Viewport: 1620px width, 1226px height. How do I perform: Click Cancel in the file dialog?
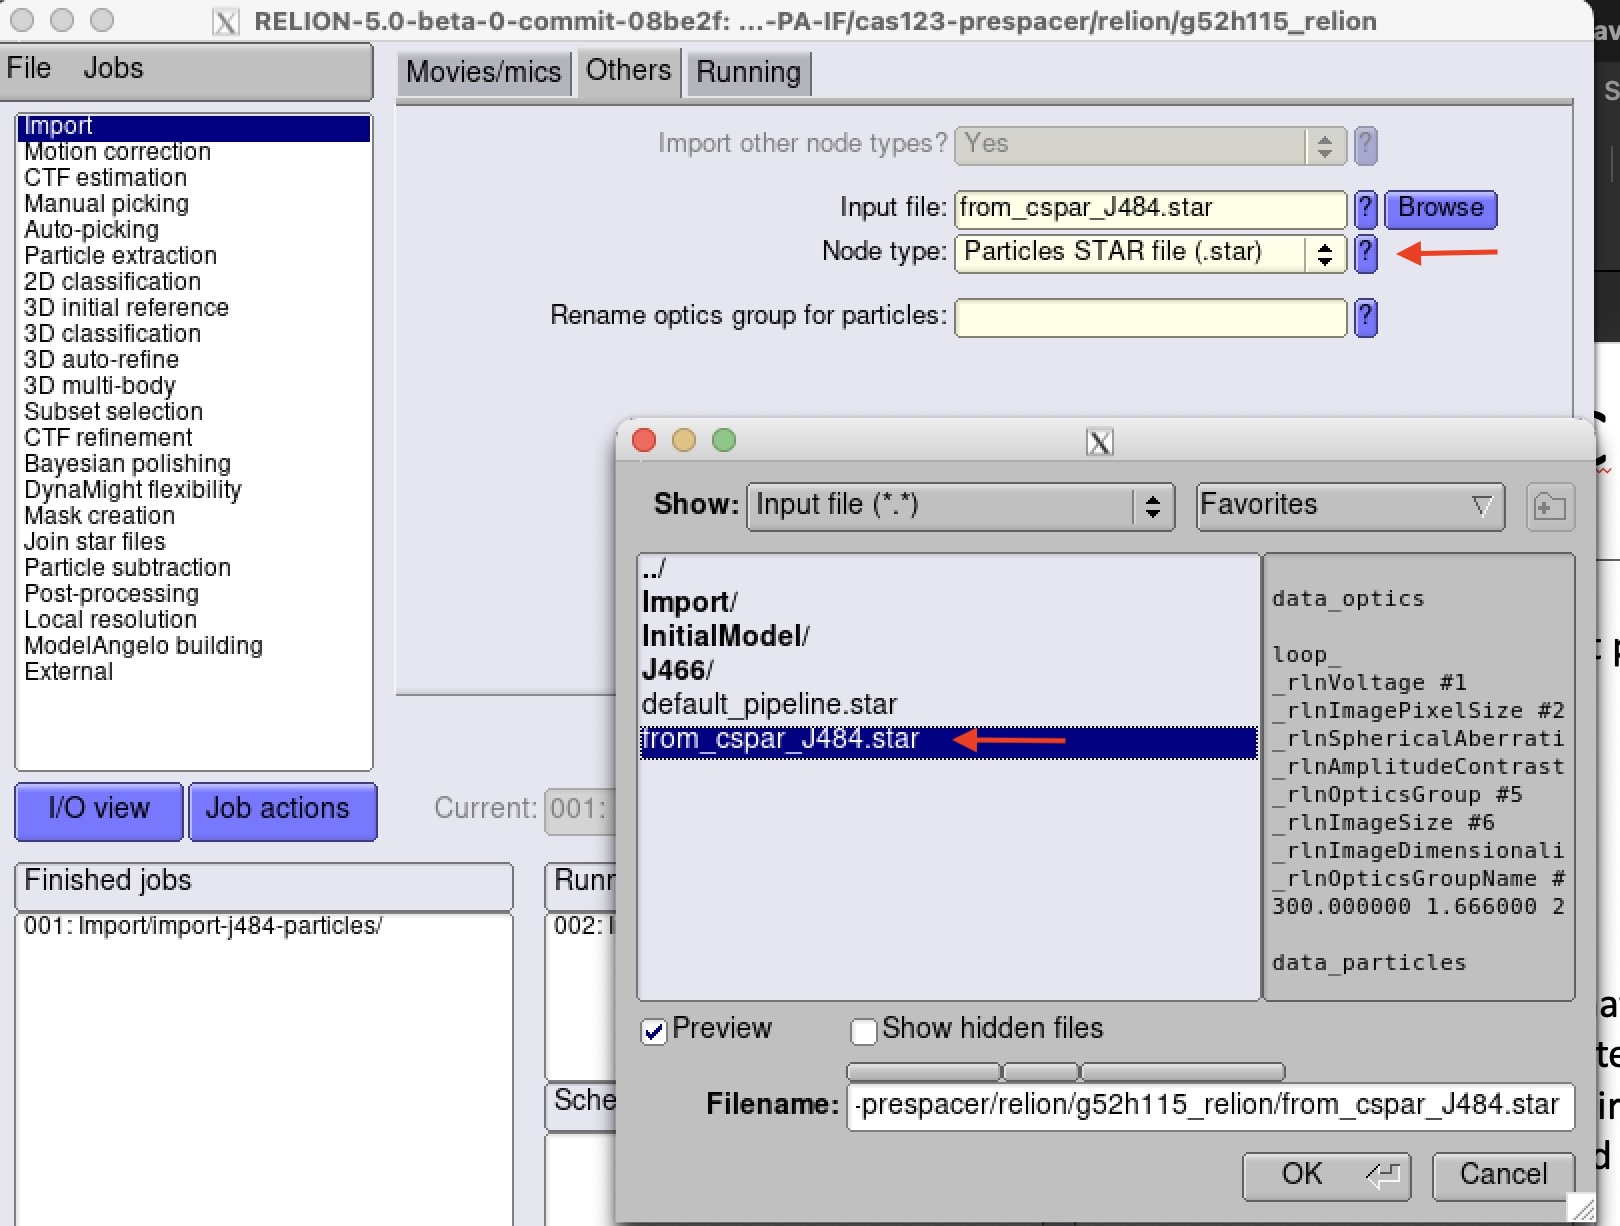pyautogui.click(x=1503, y=1175)
